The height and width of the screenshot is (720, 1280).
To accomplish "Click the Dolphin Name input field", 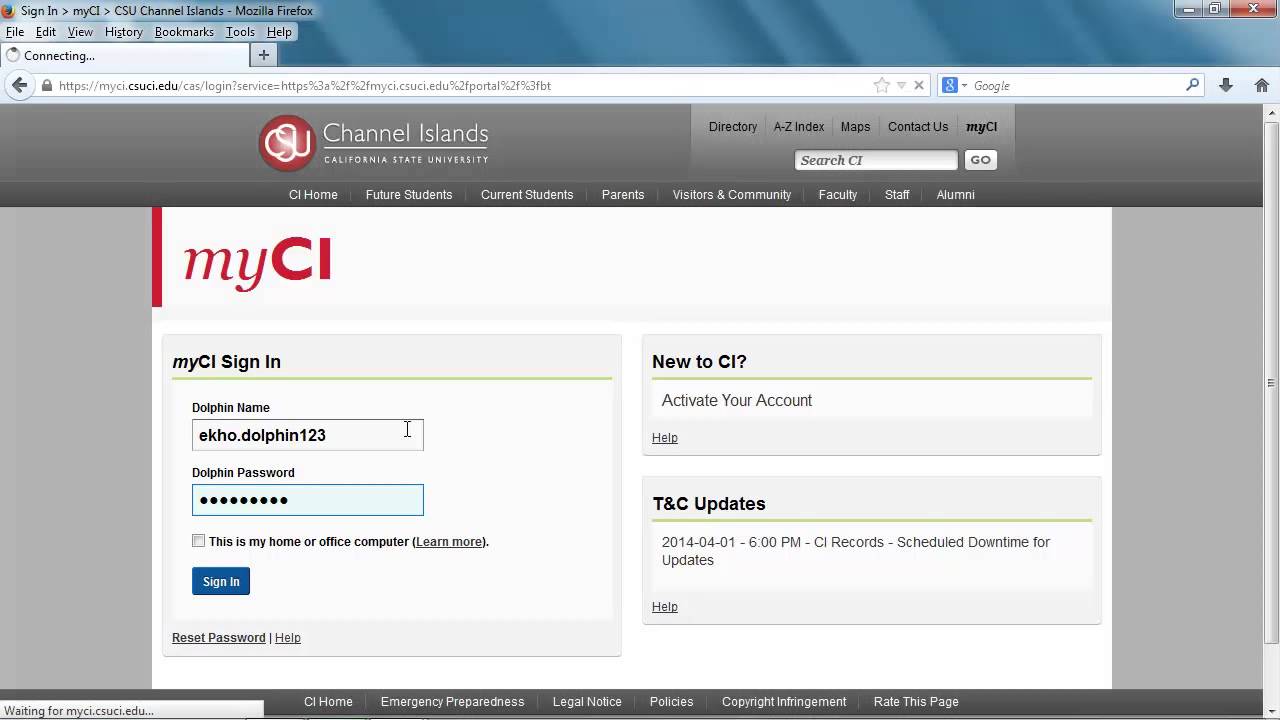I will tap(308, 435).
